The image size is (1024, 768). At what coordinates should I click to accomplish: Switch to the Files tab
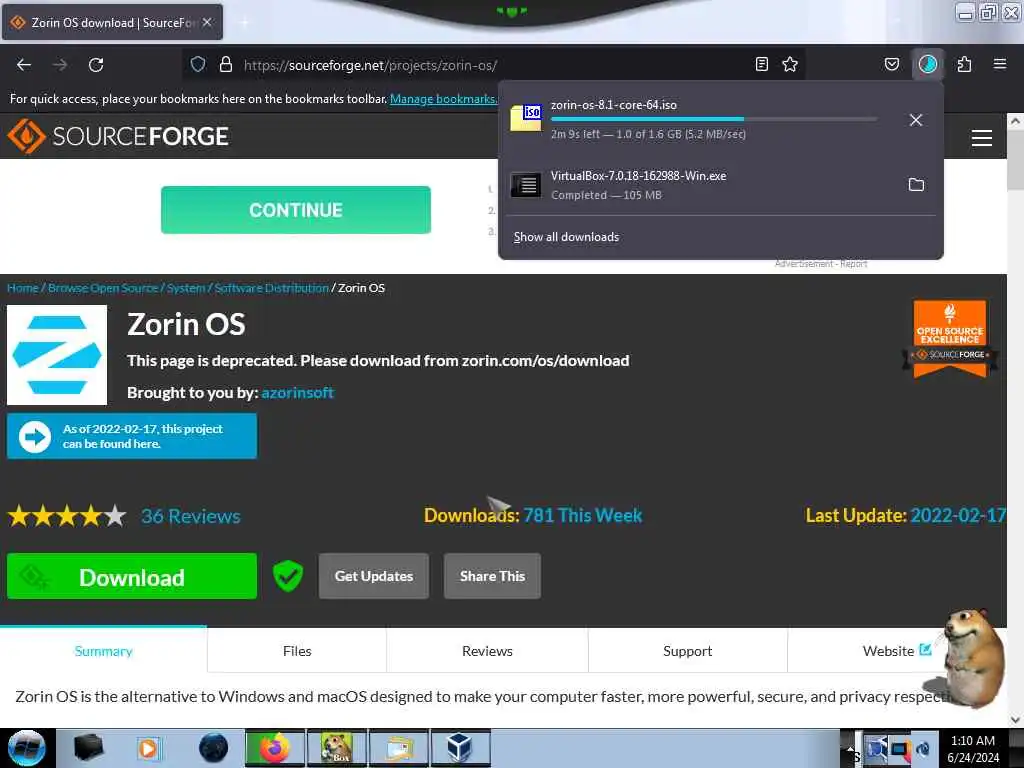tap(297, 651)
